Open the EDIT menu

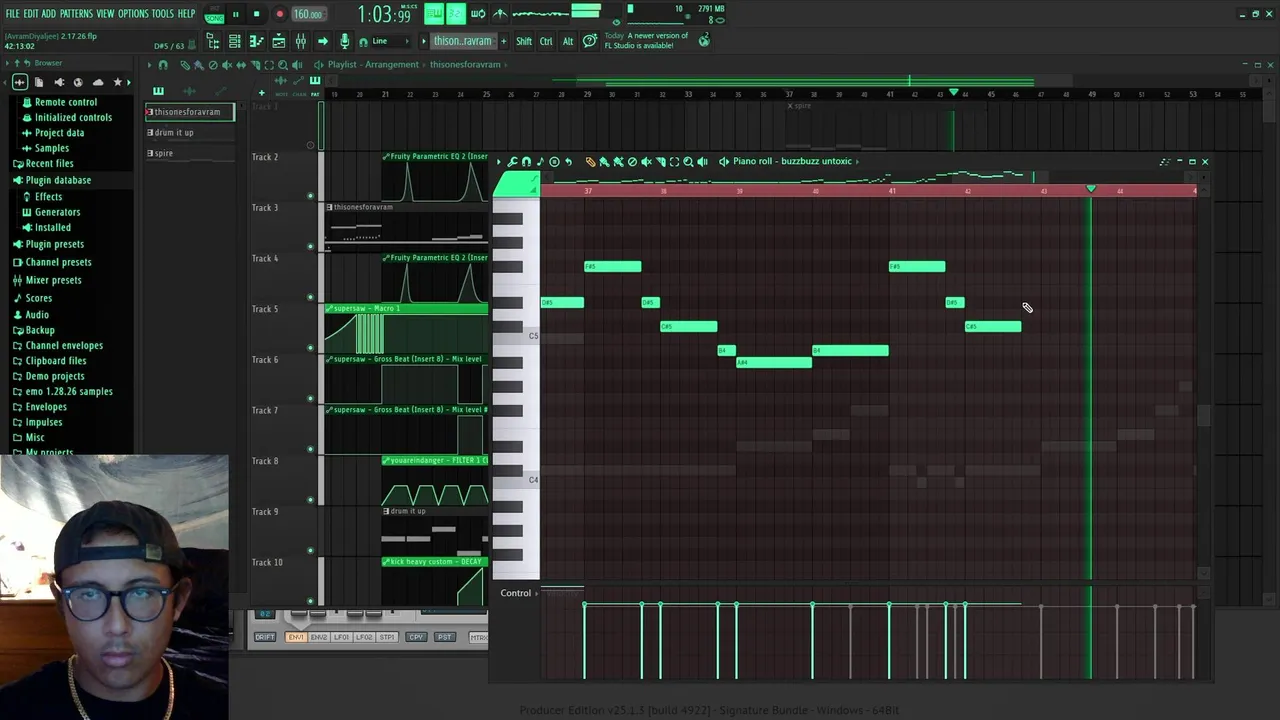[30, 13]
